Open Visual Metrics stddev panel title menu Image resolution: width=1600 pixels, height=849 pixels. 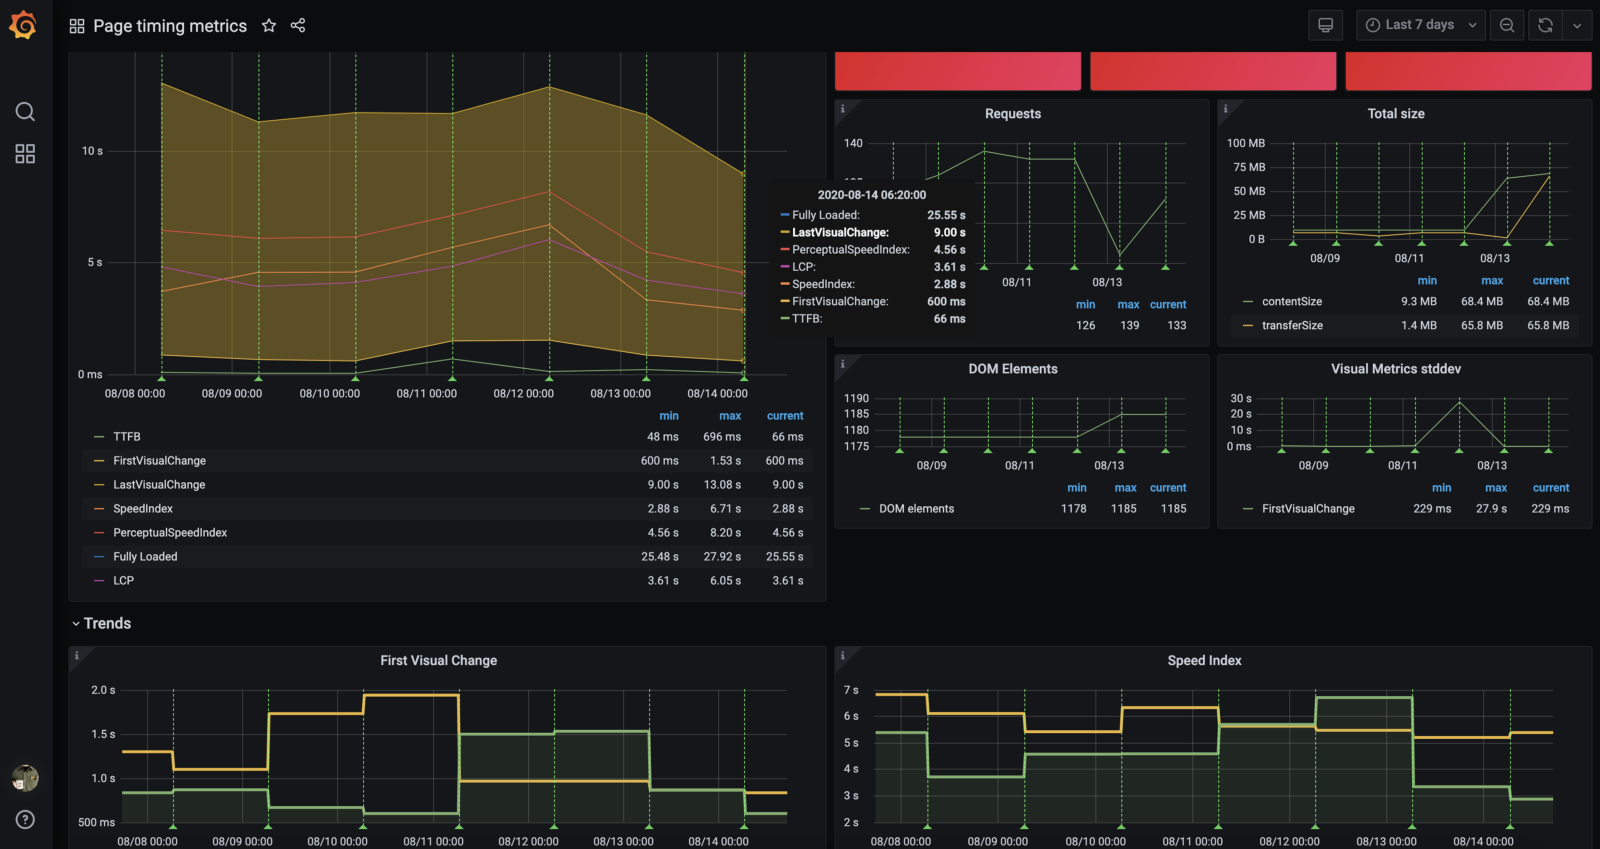(x=1396, y=369)
